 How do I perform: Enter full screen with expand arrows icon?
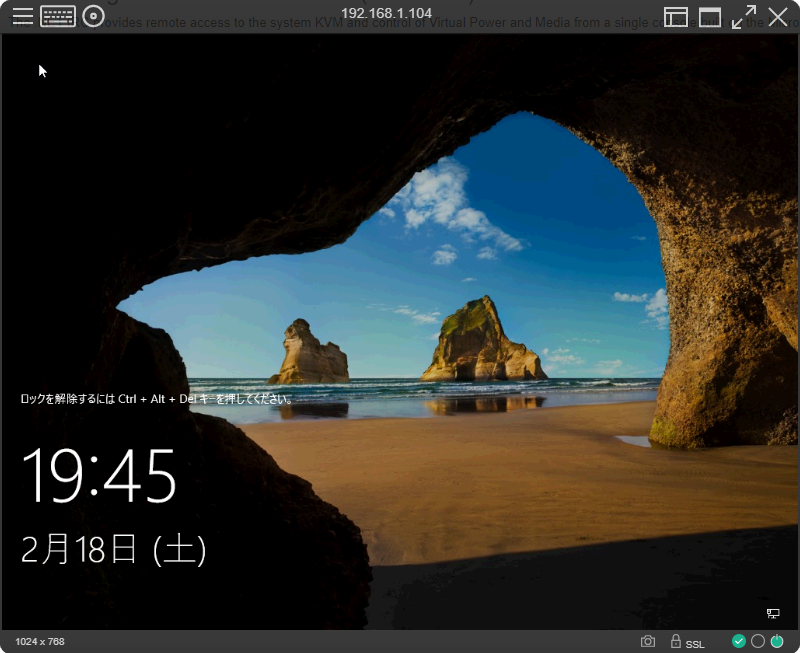coord(744,17)
